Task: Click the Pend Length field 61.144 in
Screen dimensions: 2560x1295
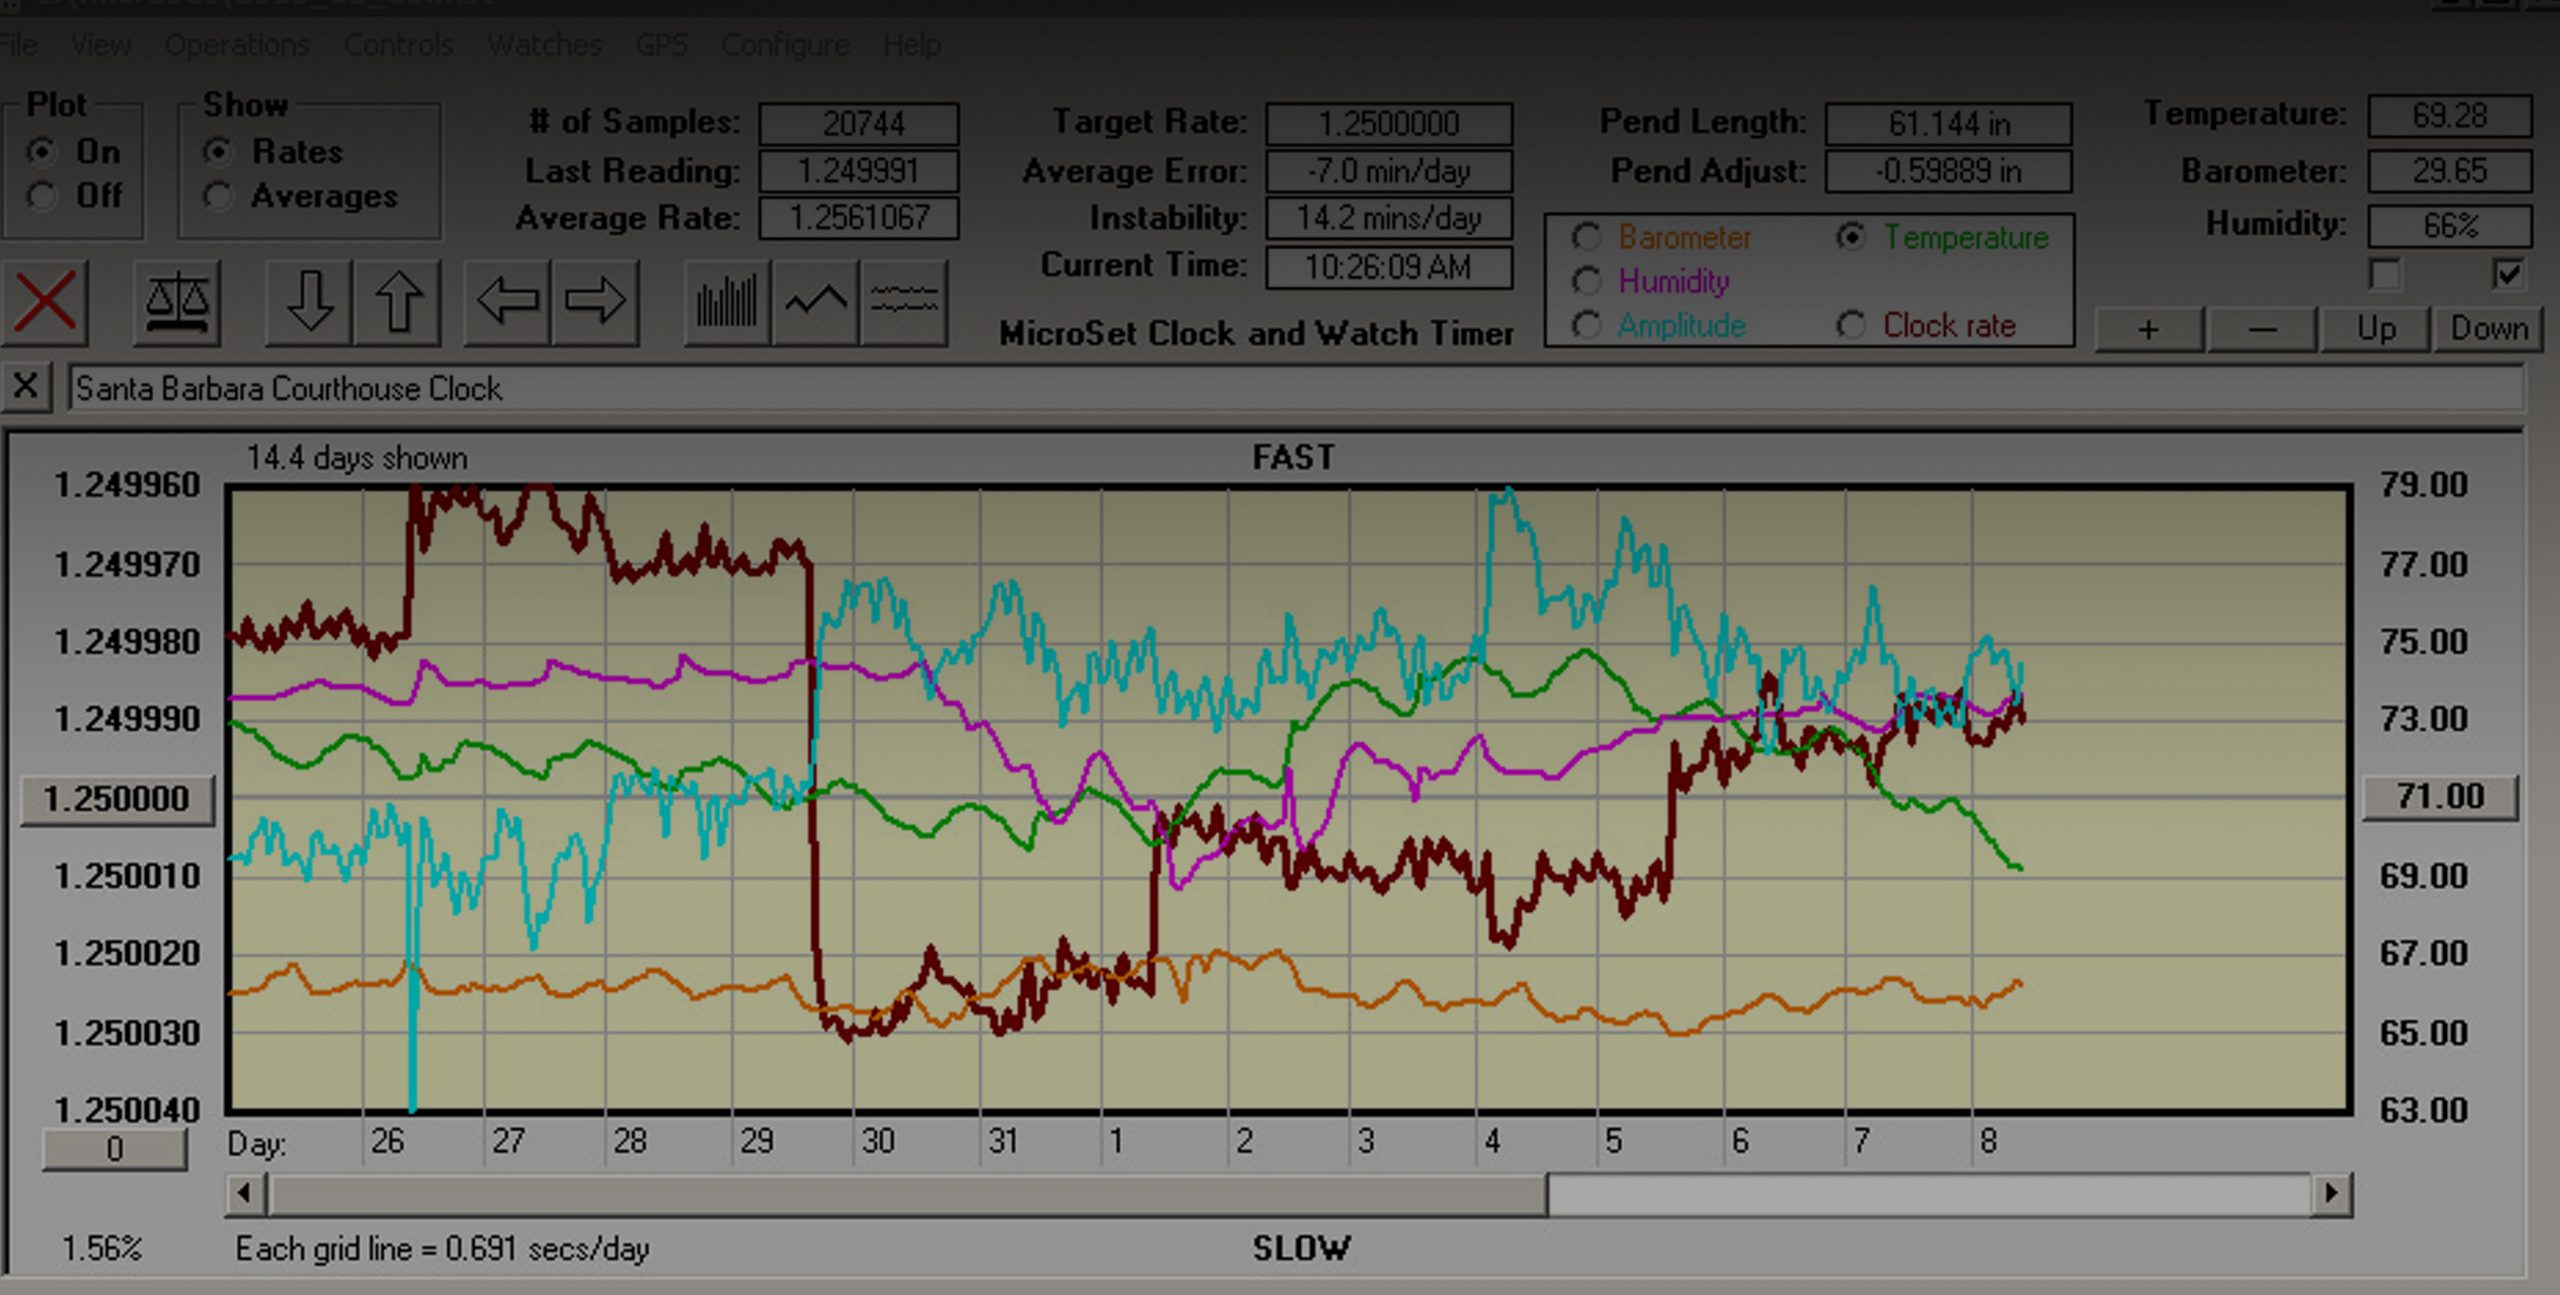Action: (1948, 124)
